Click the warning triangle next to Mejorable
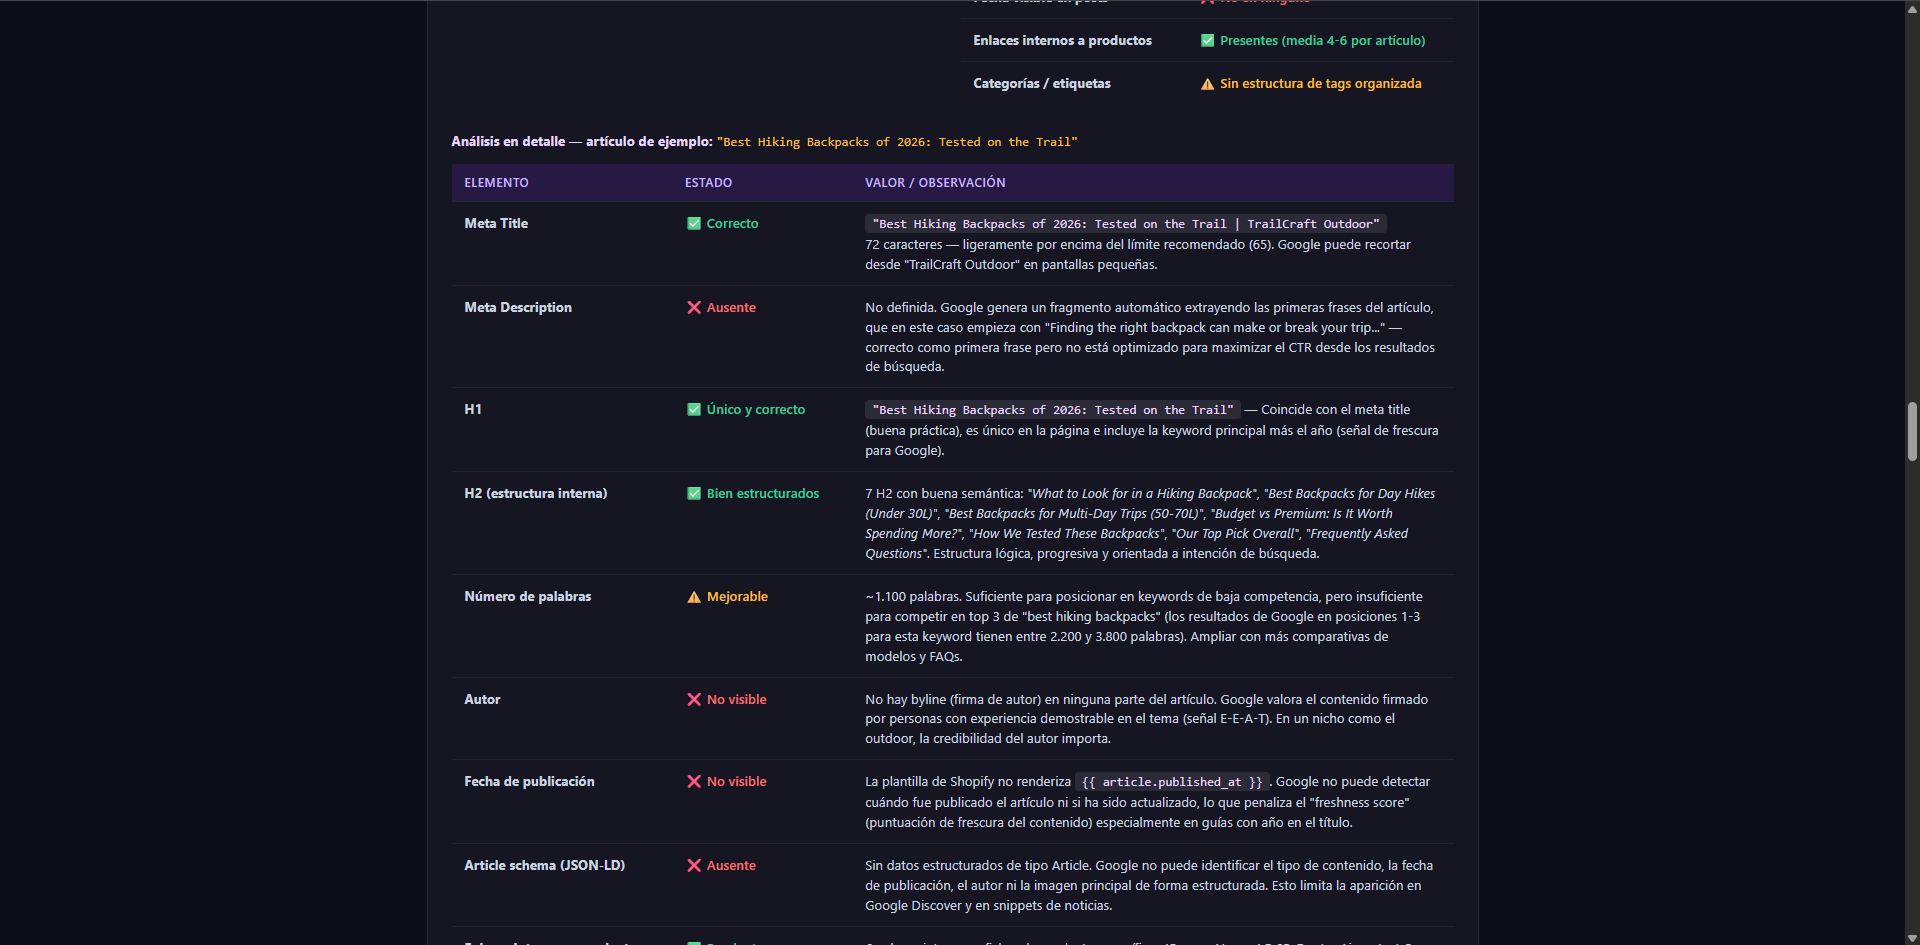Image resolution: width=1920 pixels, height=945 pixels. (x=694, y=597)
